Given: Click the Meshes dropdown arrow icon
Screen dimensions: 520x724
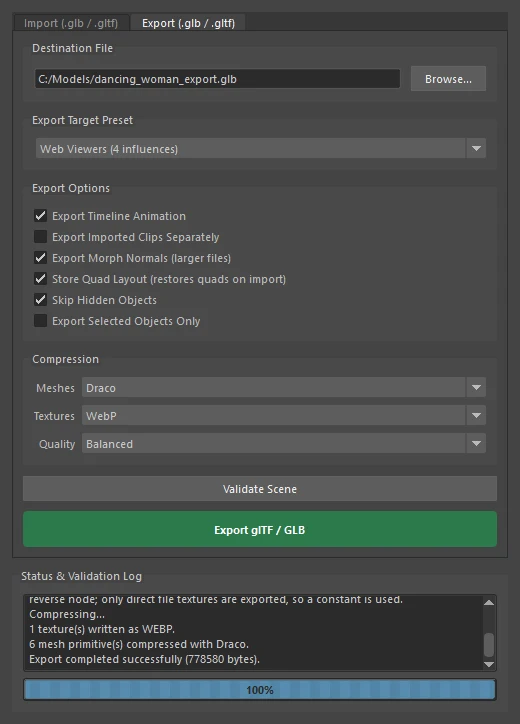Looking at the screenshot, I should 476,387.
